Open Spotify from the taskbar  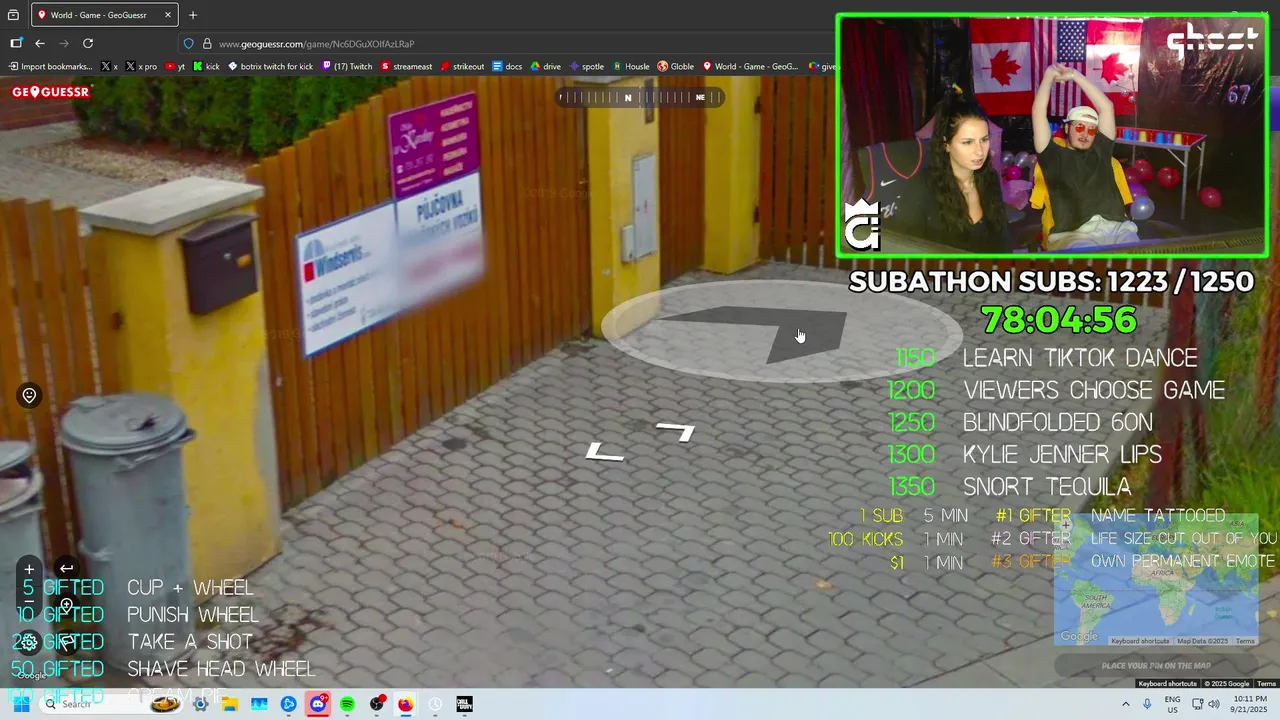pyautogui.click(x=347, y=704)
